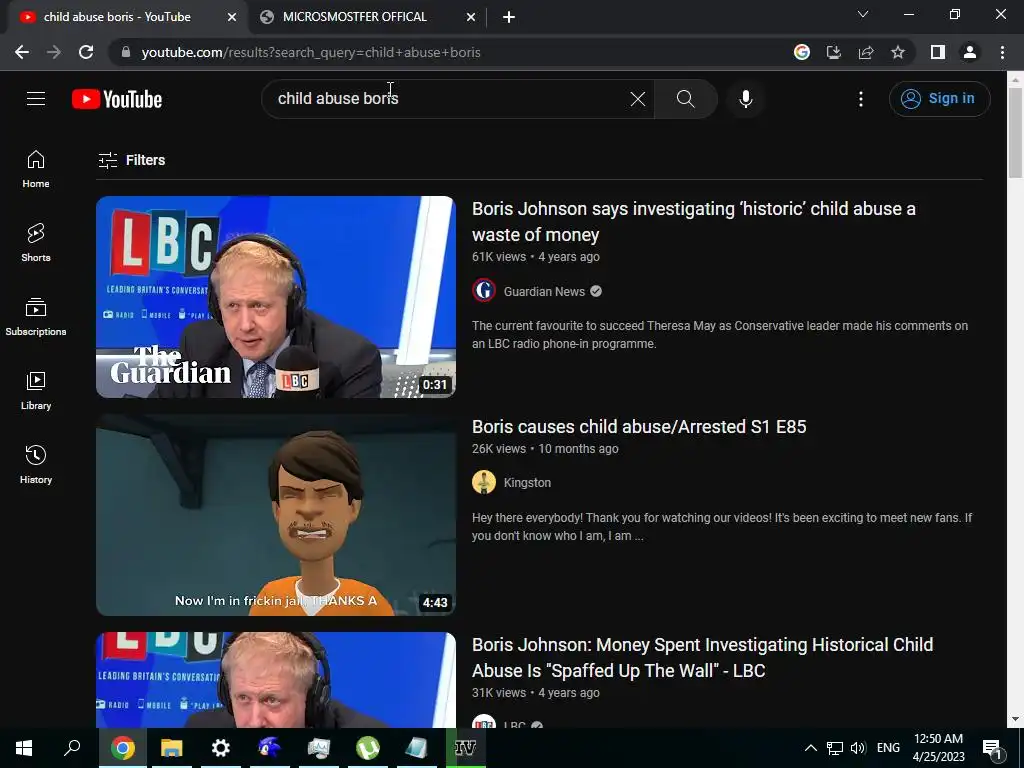Open 'historic child abuse waste of money' title
Viewport: 1024px width, 768px height.
tap(694, 221)
